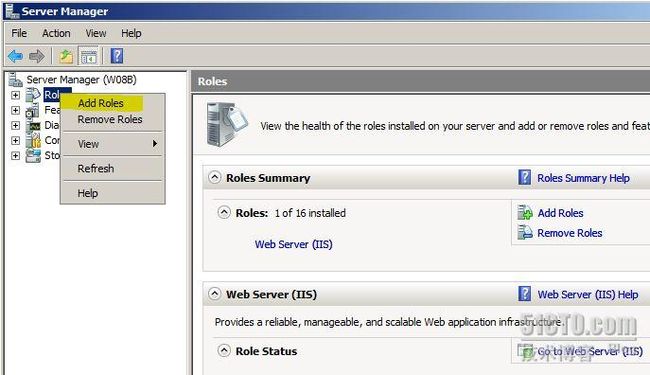Viewport: 650px width, 375px height.
Task: Click the '1 of 16 installed' text
Action: coord(310,213)
